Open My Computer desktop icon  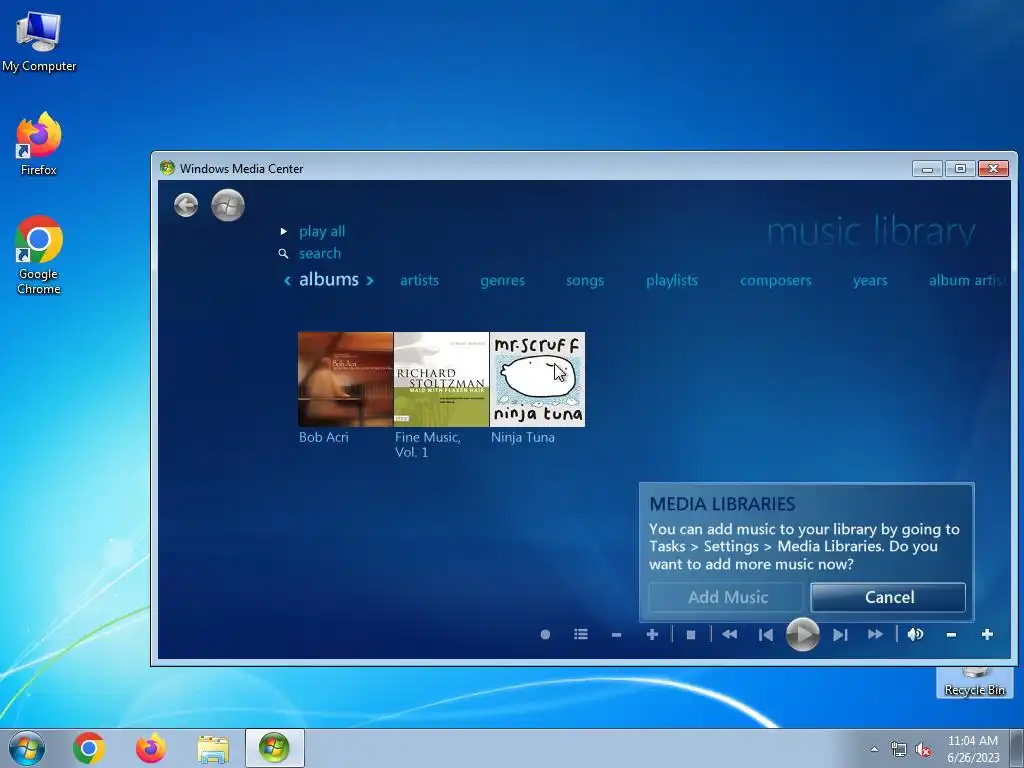pyautogui.click(x=39, y=42)
